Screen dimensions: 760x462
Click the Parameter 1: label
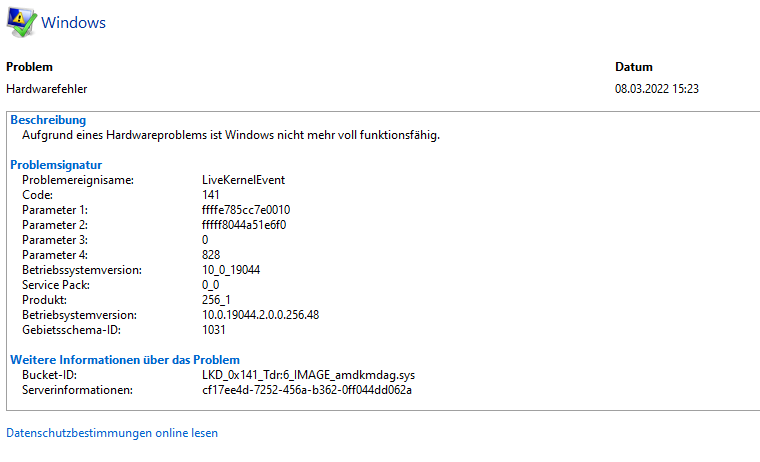[x=55, y=210]
